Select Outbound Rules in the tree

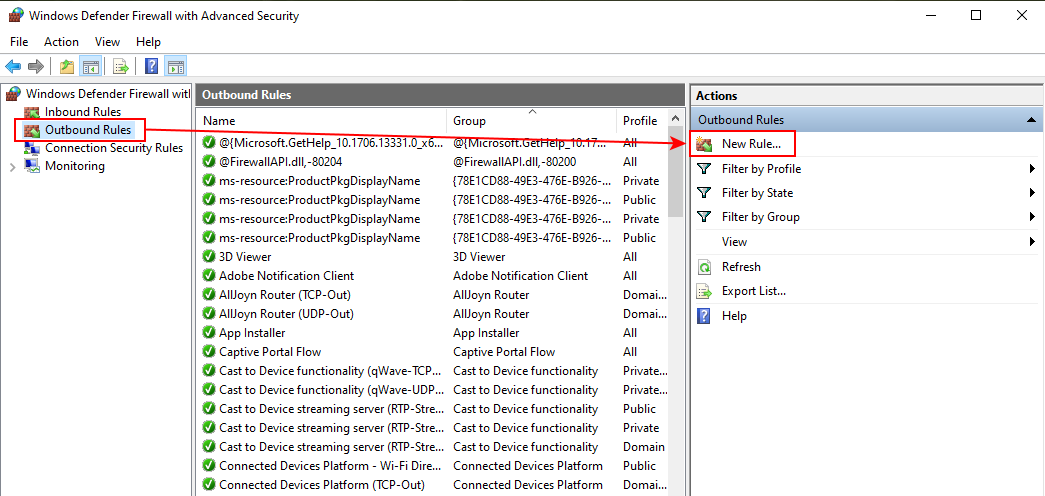(88, 130)
